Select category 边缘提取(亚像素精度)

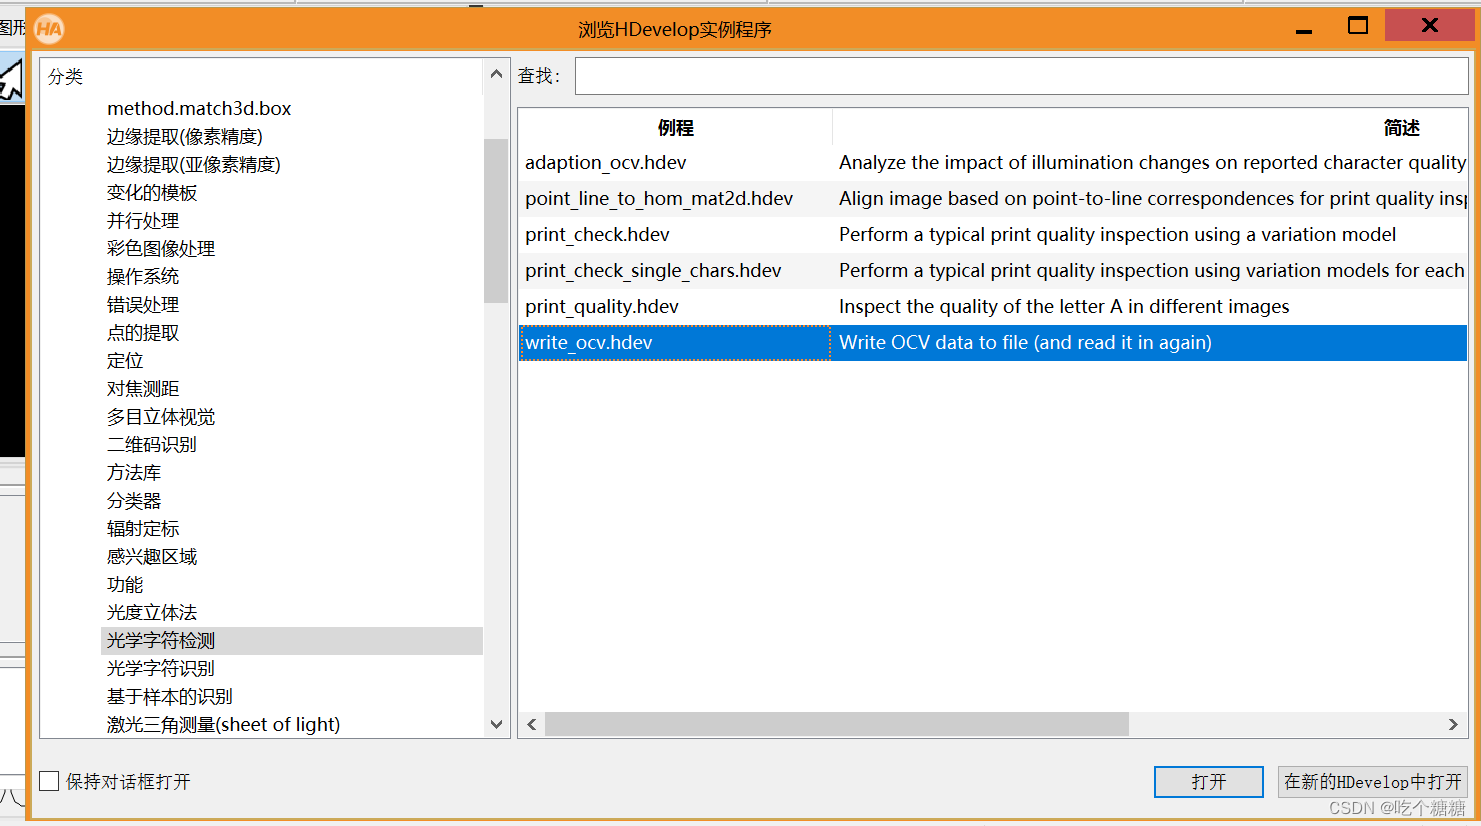194,164
